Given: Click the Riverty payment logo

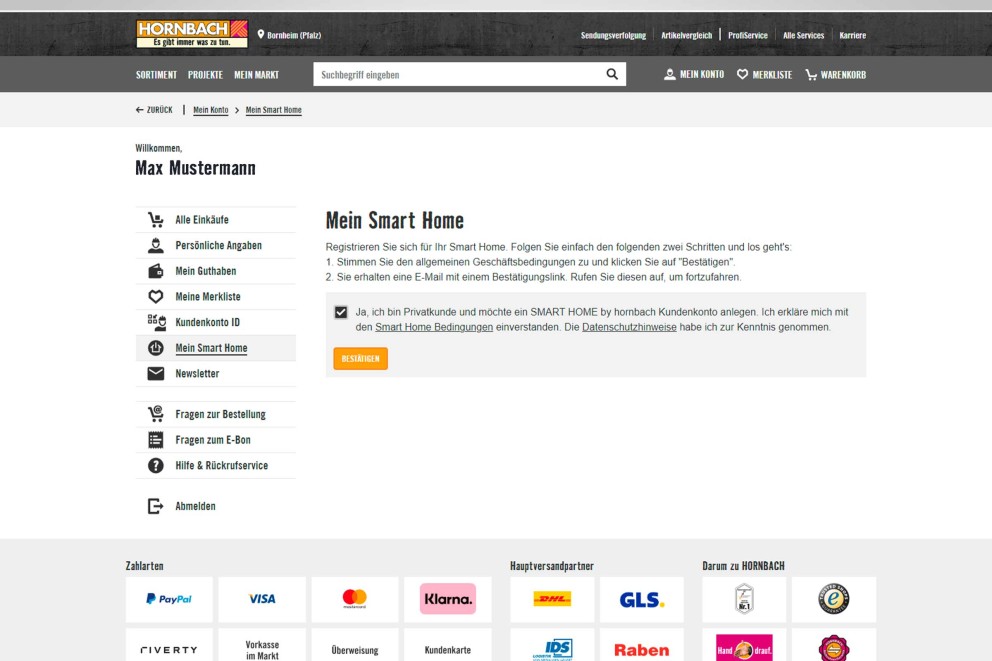Looking at the screenshot, I should pos(169,649).
